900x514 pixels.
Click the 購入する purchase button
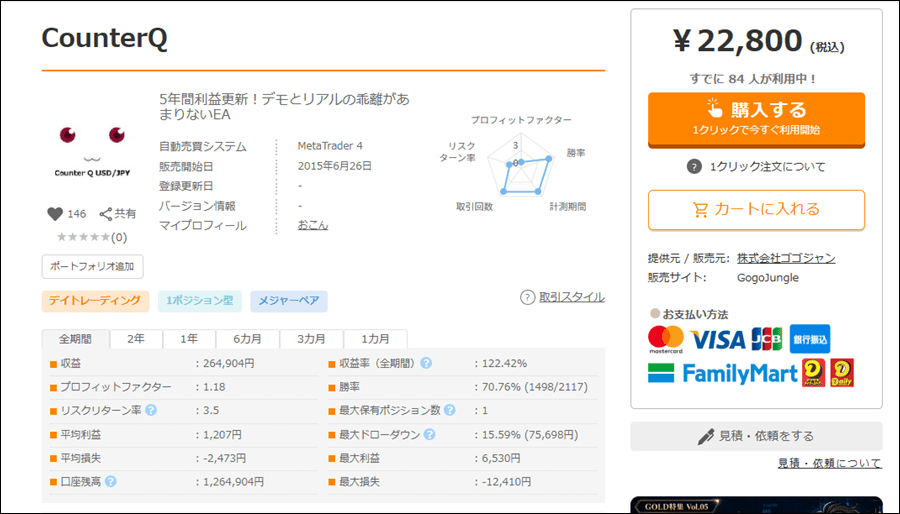coord(756,119)
